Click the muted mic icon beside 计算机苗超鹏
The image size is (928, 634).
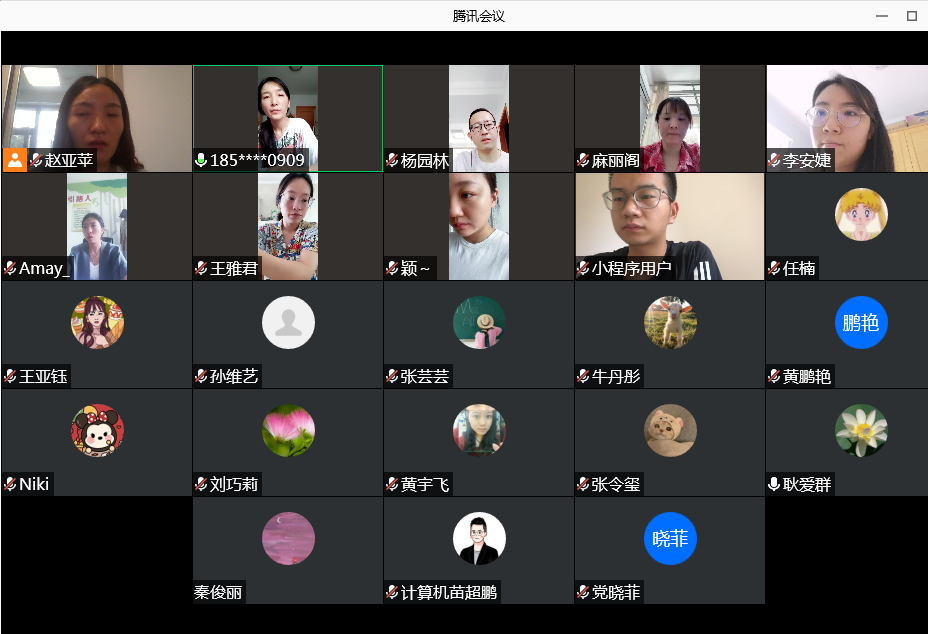(x=392, y=593)
